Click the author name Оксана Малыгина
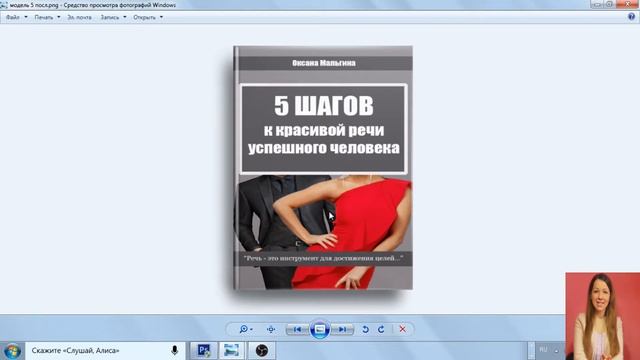 (324, 63)
